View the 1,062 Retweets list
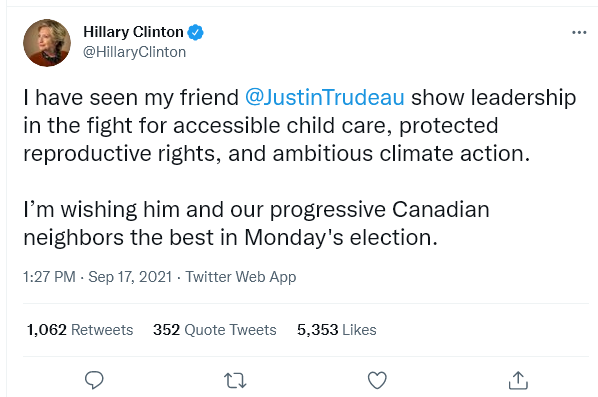 coord(80,330)
